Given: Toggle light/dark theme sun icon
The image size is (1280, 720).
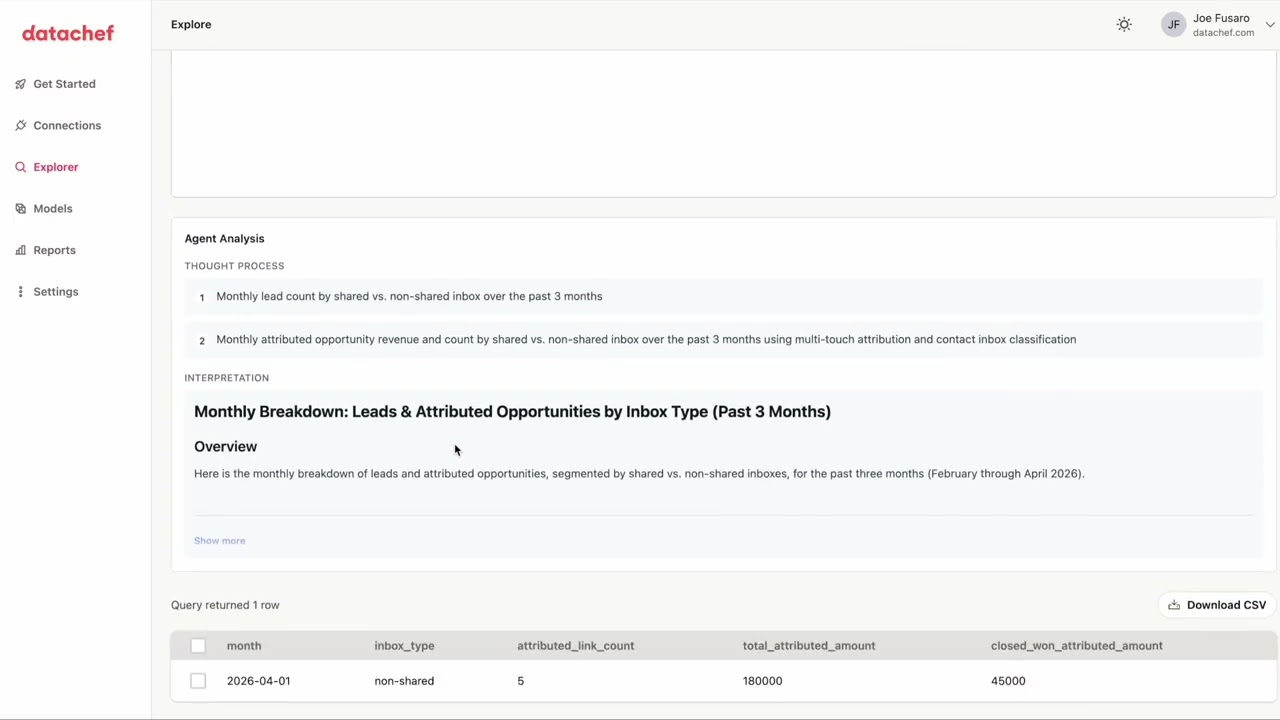Looking at the screenshot, I should (1124, 24).
